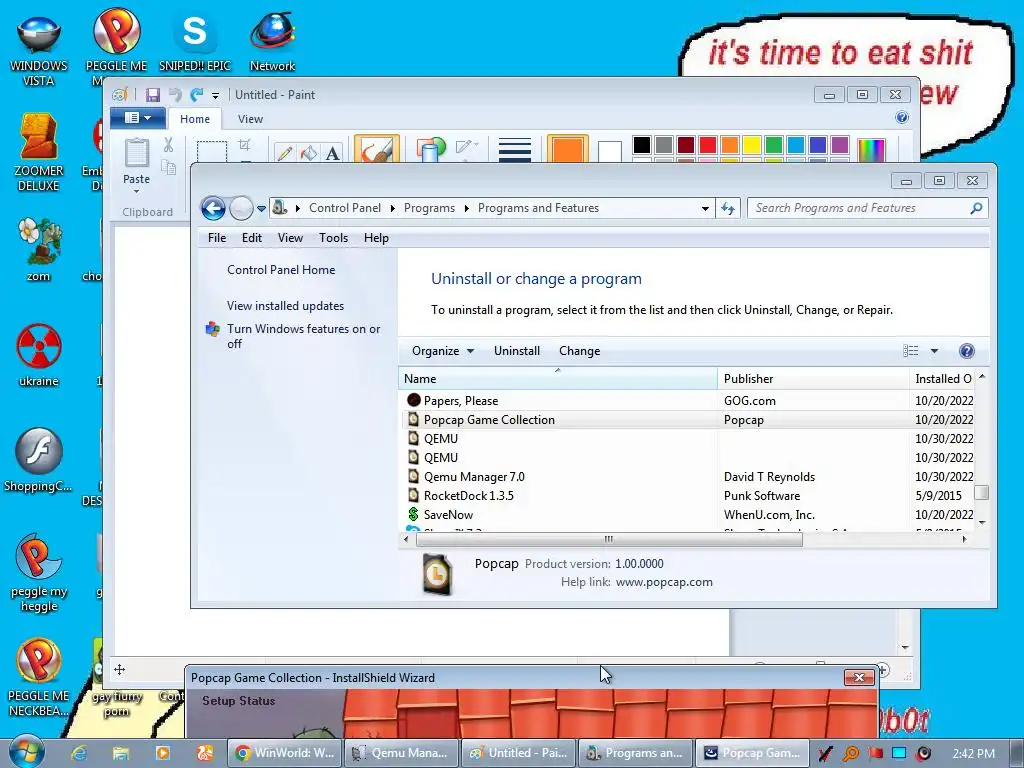1024x768 pixels.
Task: Click the Crop icon in Paint's ribbon
Action: point(245,145)
